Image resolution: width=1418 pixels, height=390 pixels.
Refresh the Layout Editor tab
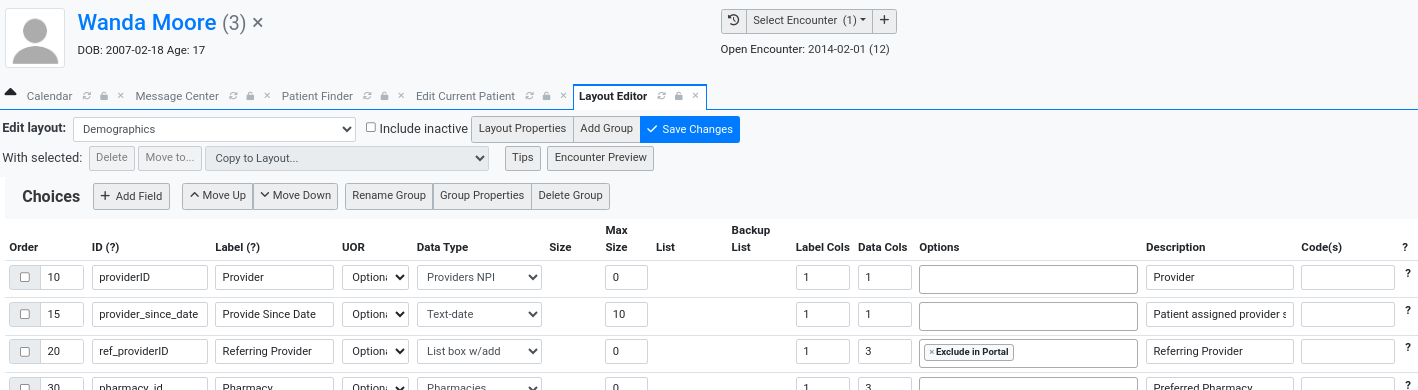tap(662, 97)
